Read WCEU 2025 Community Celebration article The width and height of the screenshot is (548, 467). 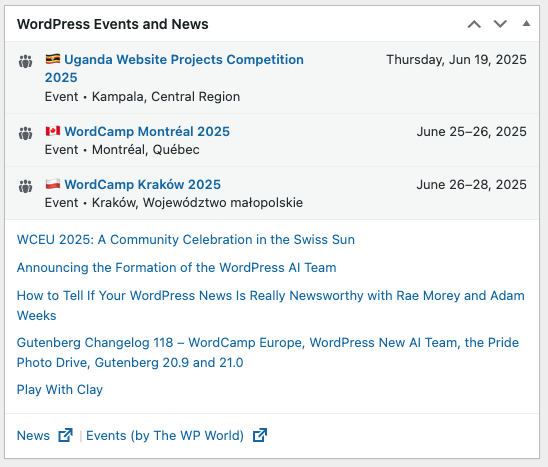(186, 239)
